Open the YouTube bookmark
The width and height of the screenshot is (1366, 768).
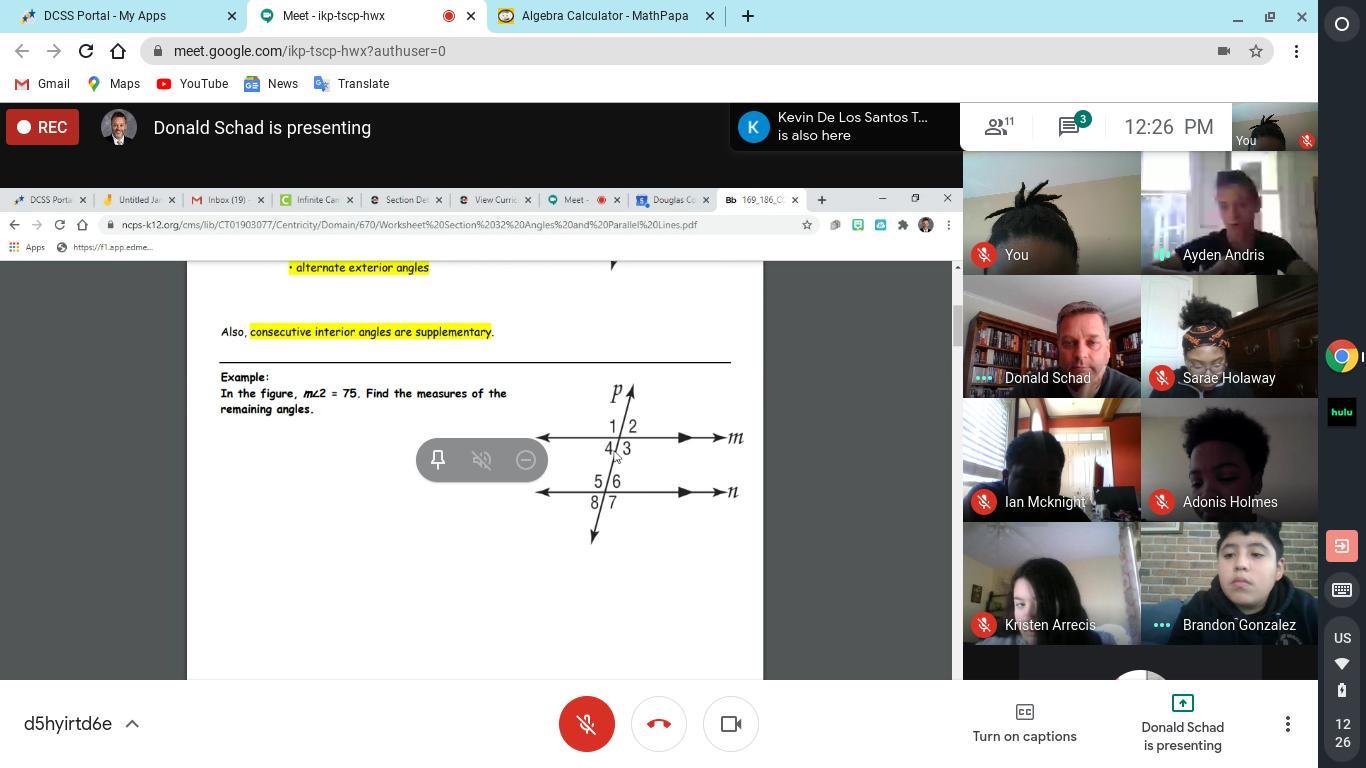pos(192,84)
